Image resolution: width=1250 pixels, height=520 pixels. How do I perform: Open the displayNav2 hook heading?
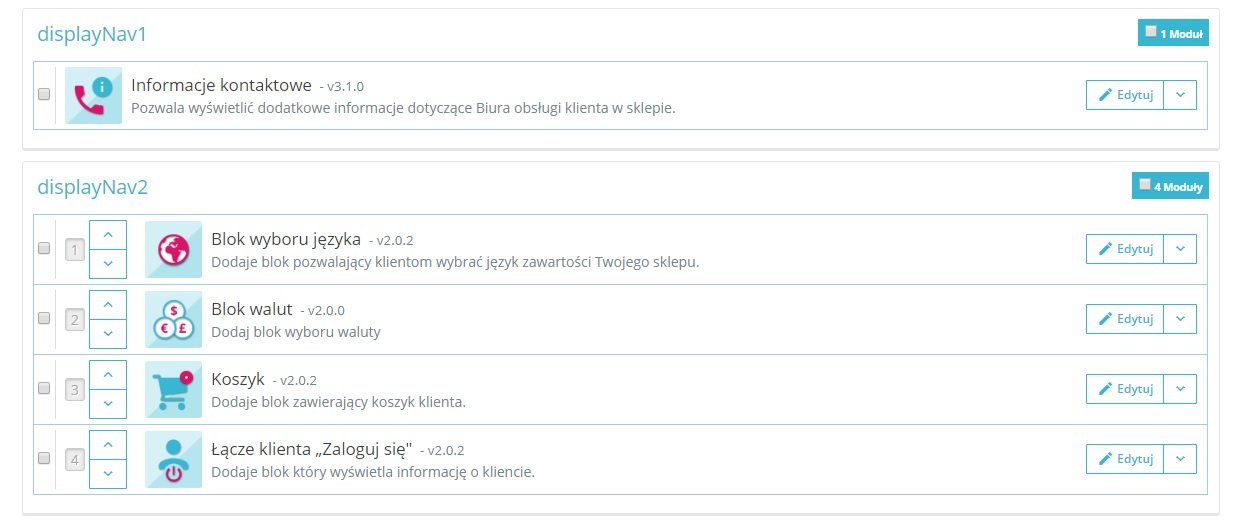pyautogui.click(x=92, y=187)
